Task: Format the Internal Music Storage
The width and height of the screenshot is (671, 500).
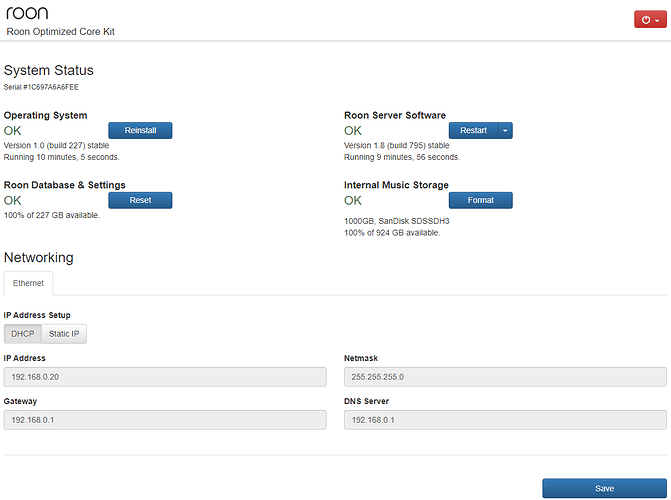Action: [x=481, y=200]
